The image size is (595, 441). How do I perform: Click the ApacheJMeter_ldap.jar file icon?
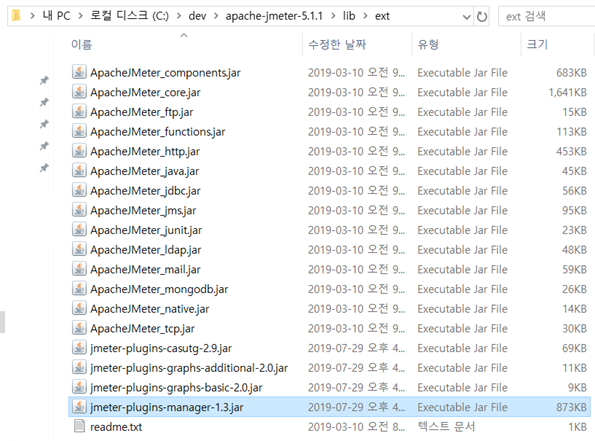(x=79, y=249)
